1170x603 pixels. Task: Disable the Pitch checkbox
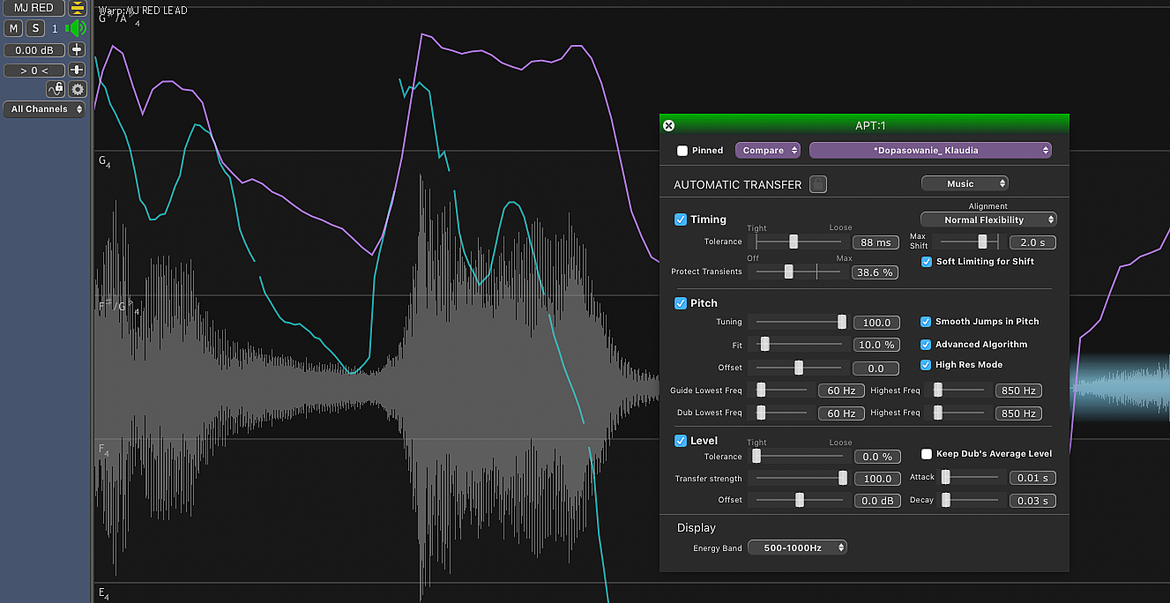(x=681, y=303)
